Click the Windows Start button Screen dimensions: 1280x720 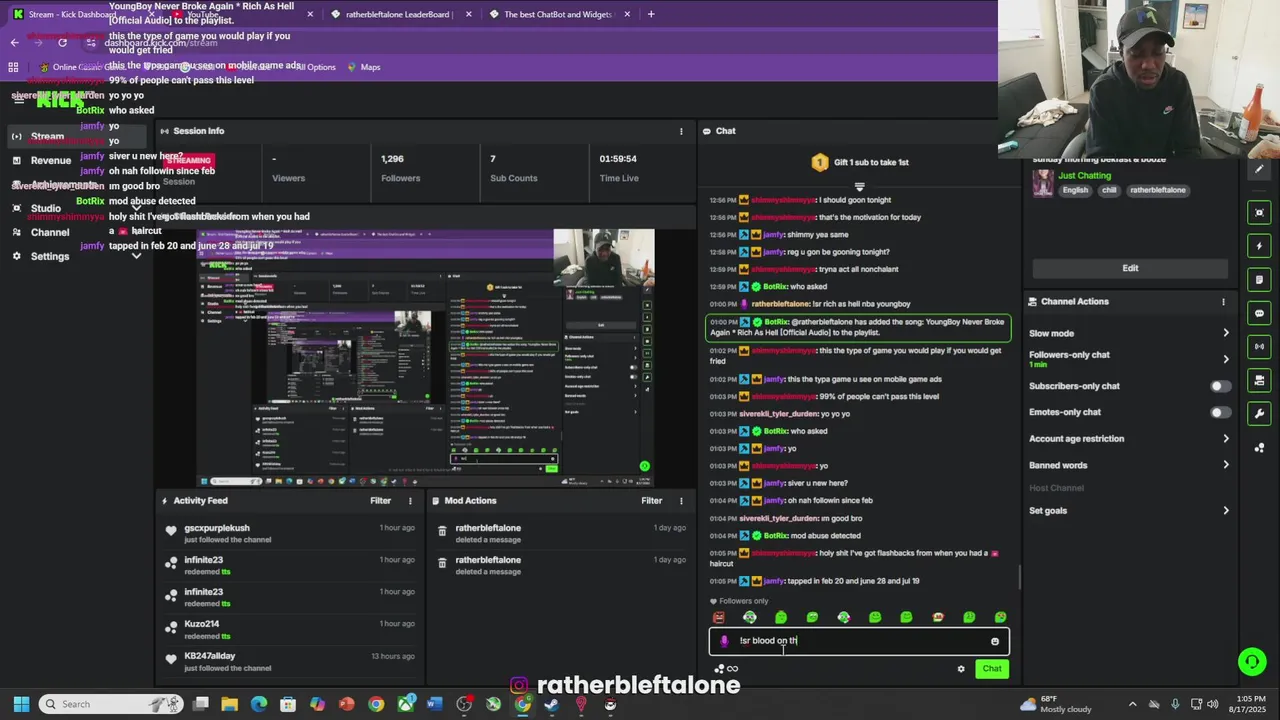(21, 704)
